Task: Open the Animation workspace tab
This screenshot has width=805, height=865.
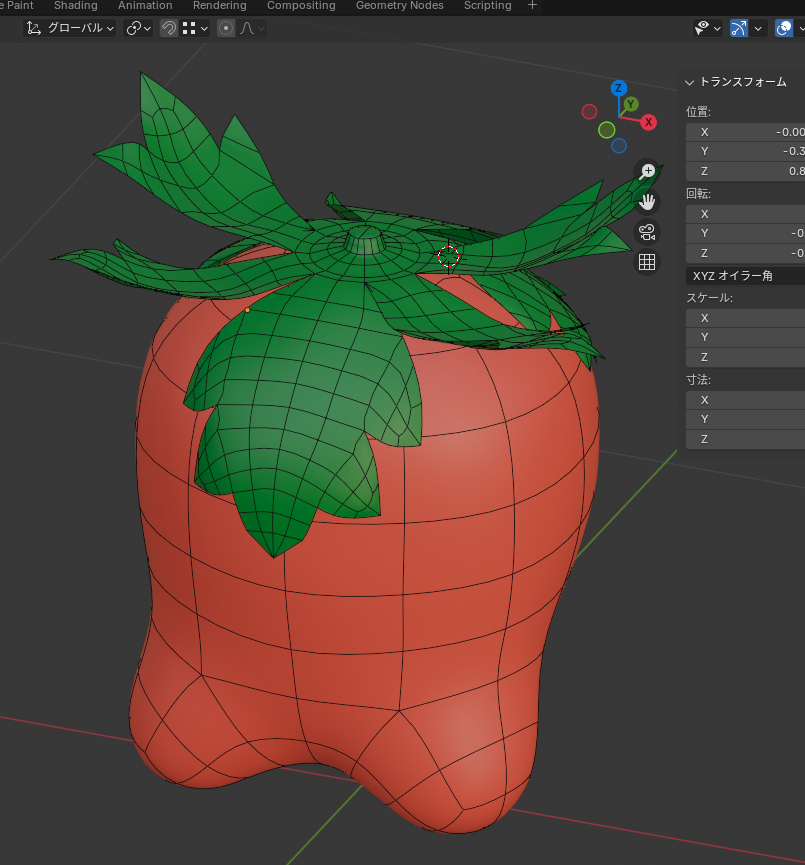Action: pyautogui.click(x=145, y=6)
